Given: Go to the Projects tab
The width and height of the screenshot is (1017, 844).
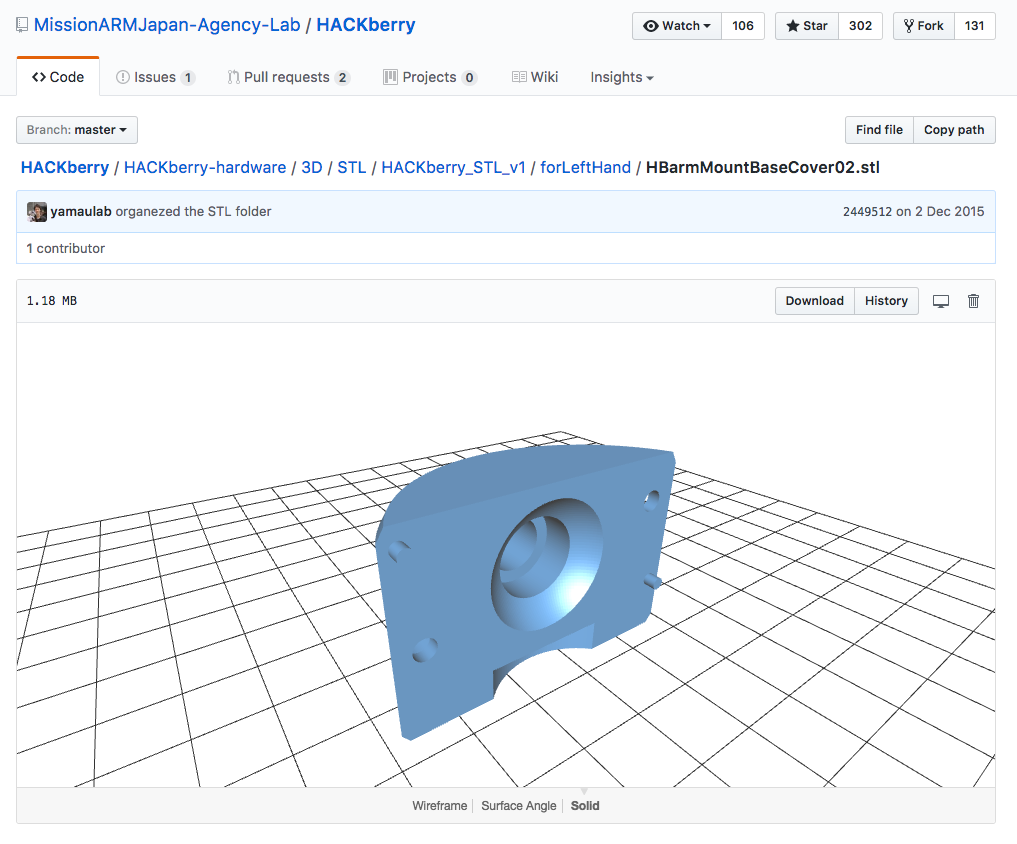Looking at the screenshot, I should [x=430, y=77].
